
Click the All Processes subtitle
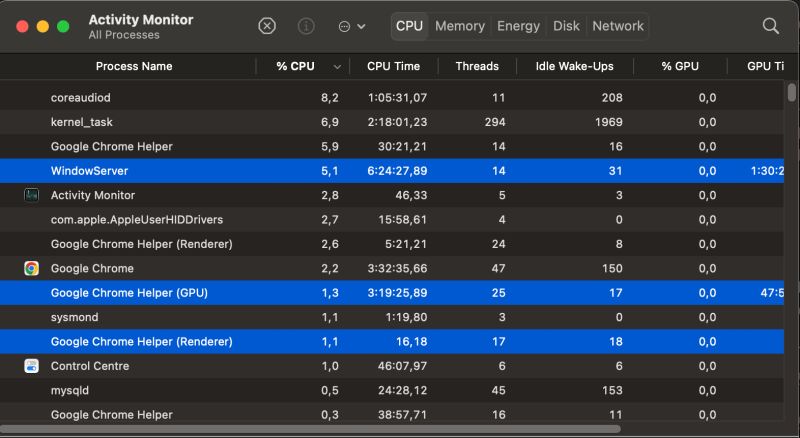(124, 35)
